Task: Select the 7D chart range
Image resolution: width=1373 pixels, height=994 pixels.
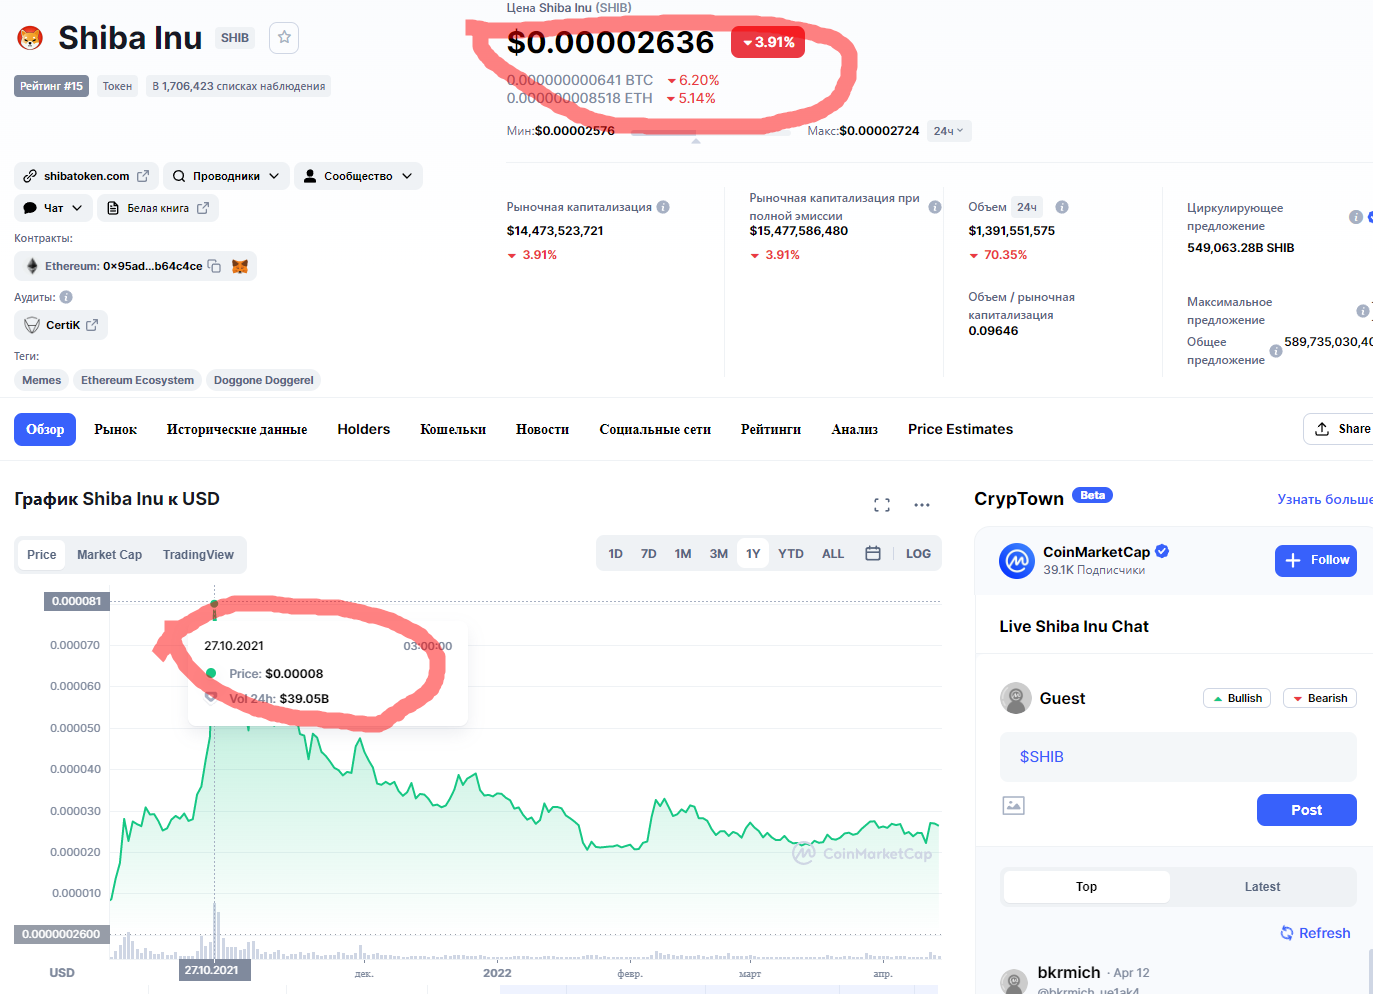Action: click(649, 554)
